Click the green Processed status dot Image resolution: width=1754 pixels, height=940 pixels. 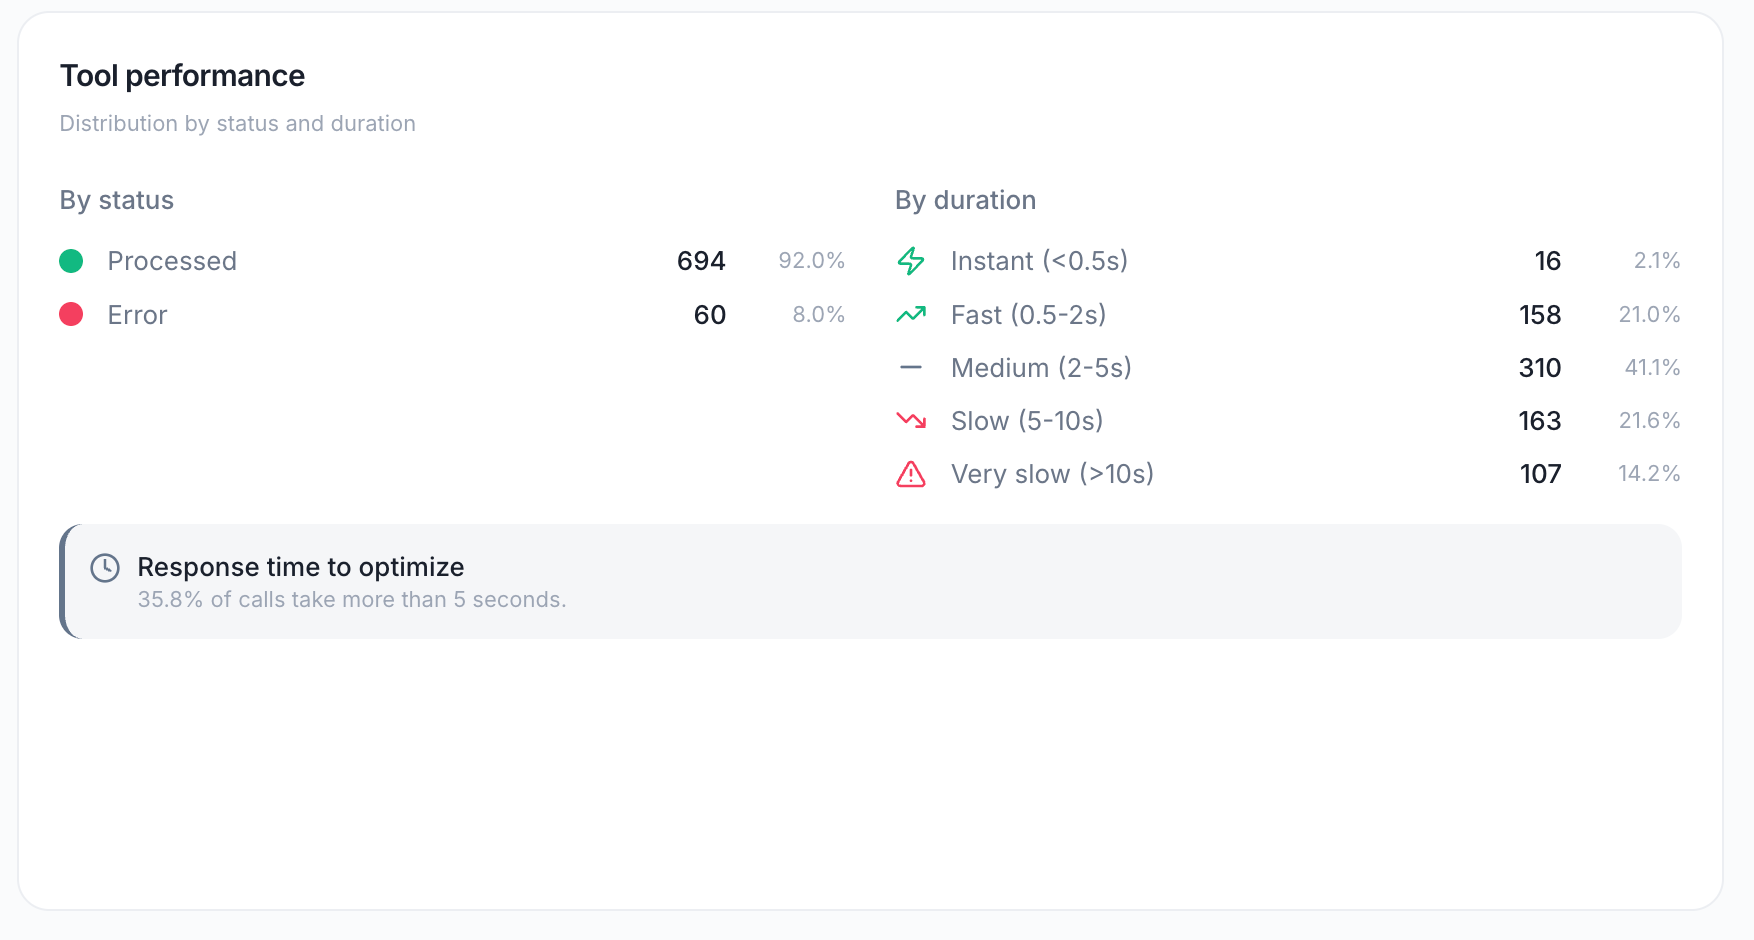[71, 261]
